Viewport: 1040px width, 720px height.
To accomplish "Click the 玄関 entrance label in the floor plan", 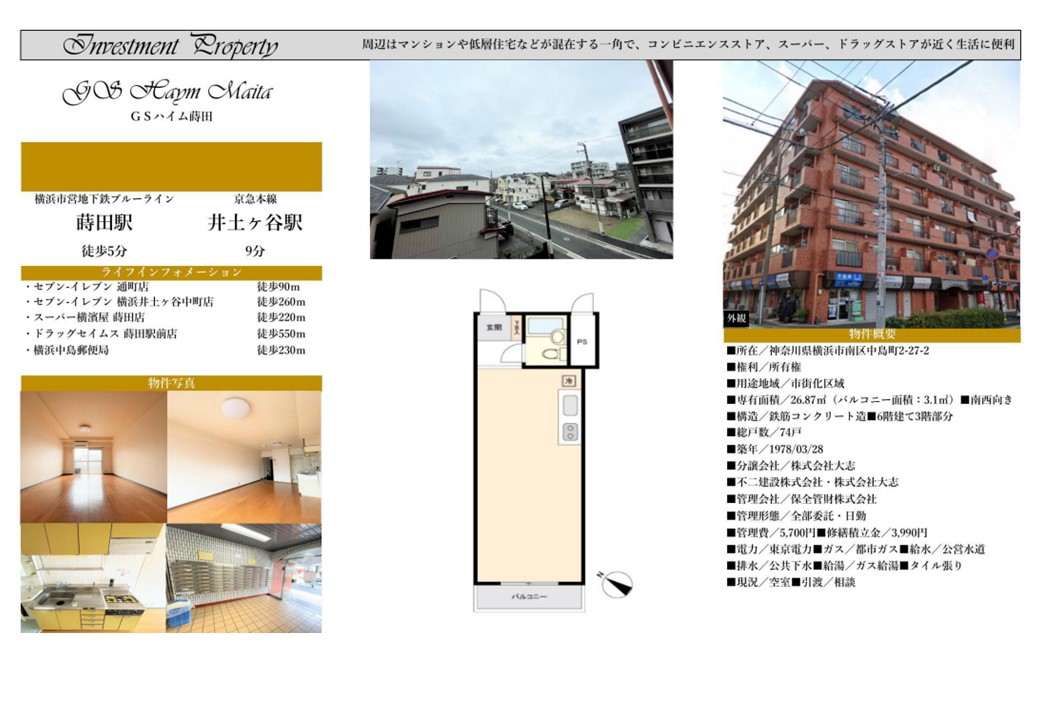I will point(494,327).
